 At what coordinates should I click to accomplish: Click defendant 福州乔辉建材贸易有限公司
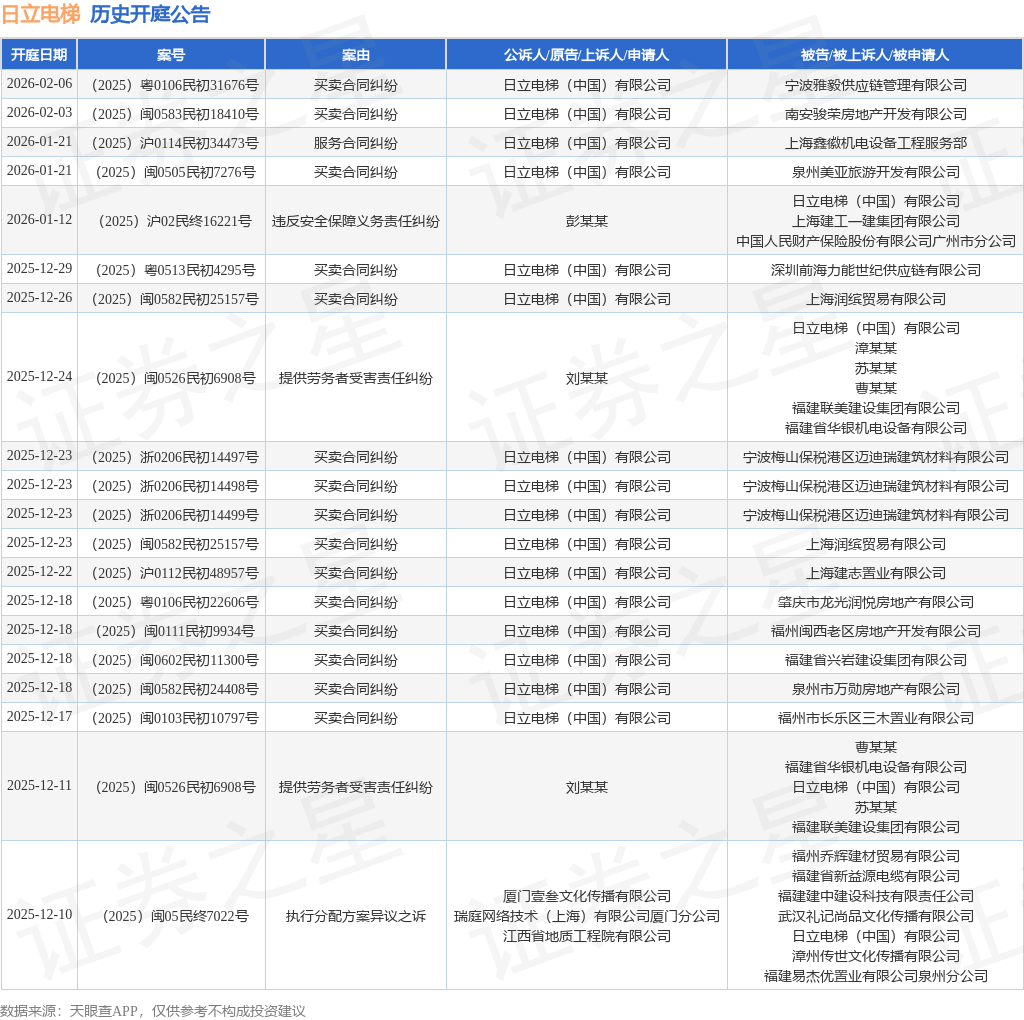pyautogui.click(x=876, y=856)
